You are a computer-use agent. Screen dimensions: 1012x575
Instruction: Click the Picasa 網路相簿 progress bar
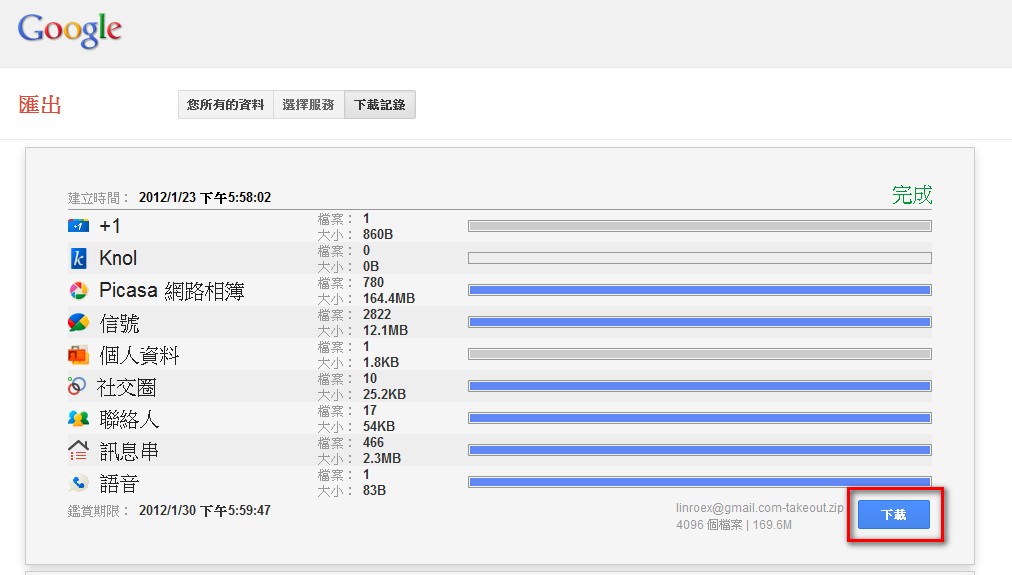[x=700, y=290]
